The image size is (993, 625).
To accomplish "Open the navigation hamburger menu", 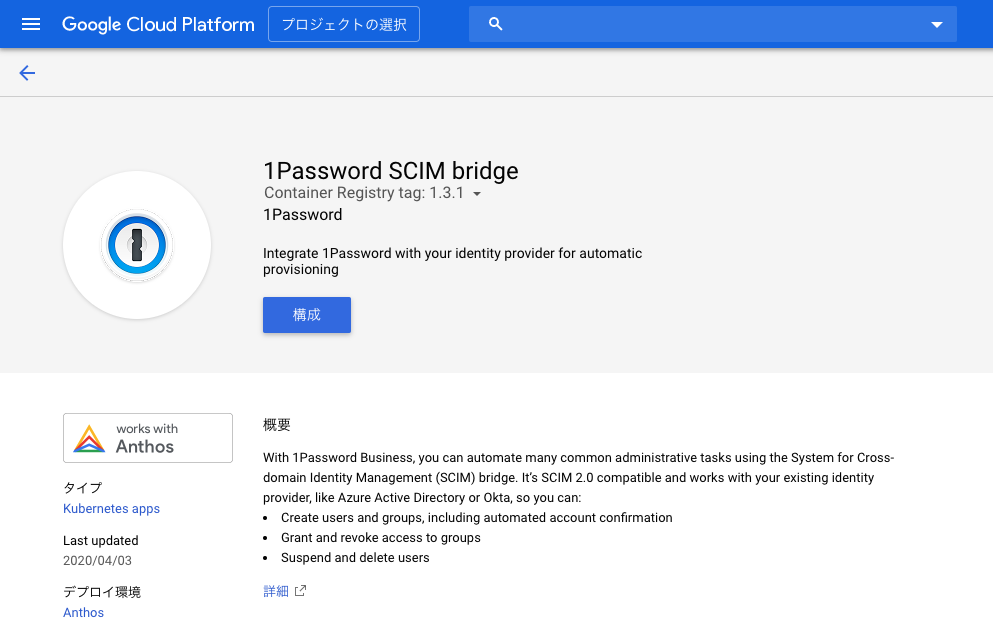I will coord(30,24).
